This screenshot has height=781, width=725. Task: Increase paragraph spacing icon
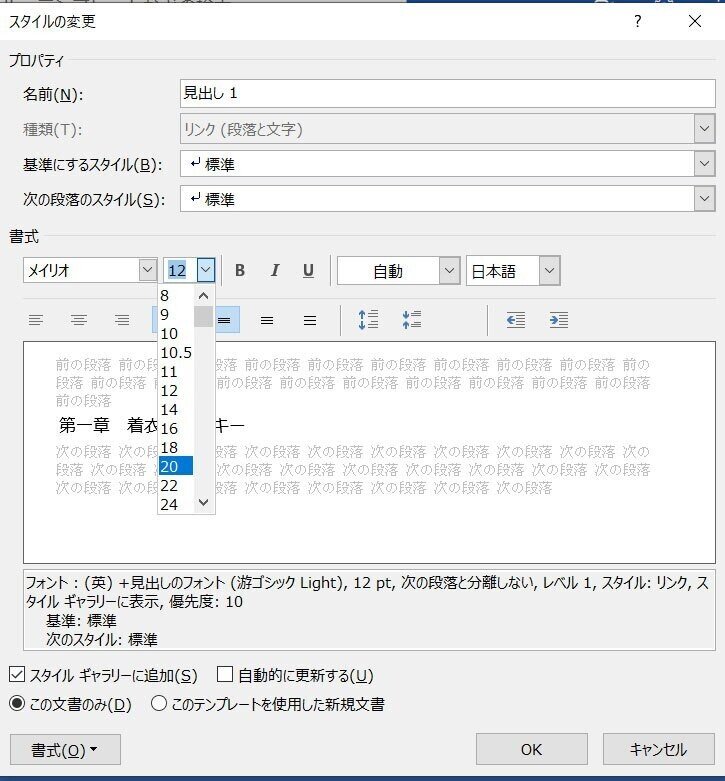pos(368,320)
